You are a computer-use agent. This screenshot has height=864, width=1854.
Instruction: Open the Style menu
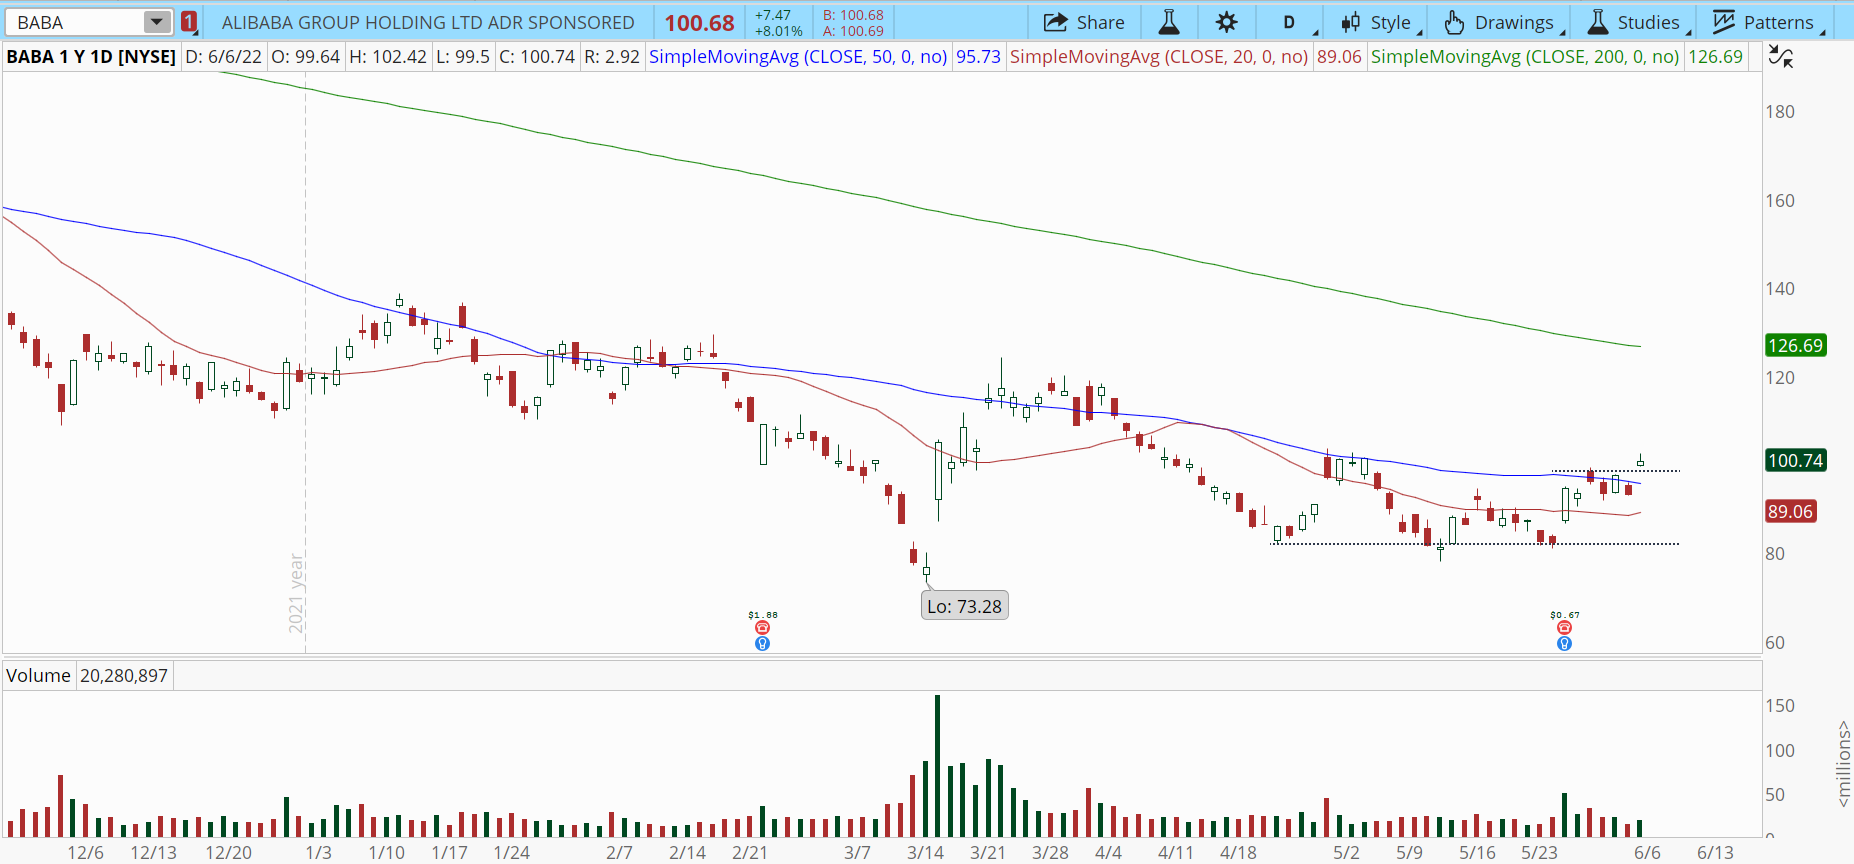click(1381, 22)
